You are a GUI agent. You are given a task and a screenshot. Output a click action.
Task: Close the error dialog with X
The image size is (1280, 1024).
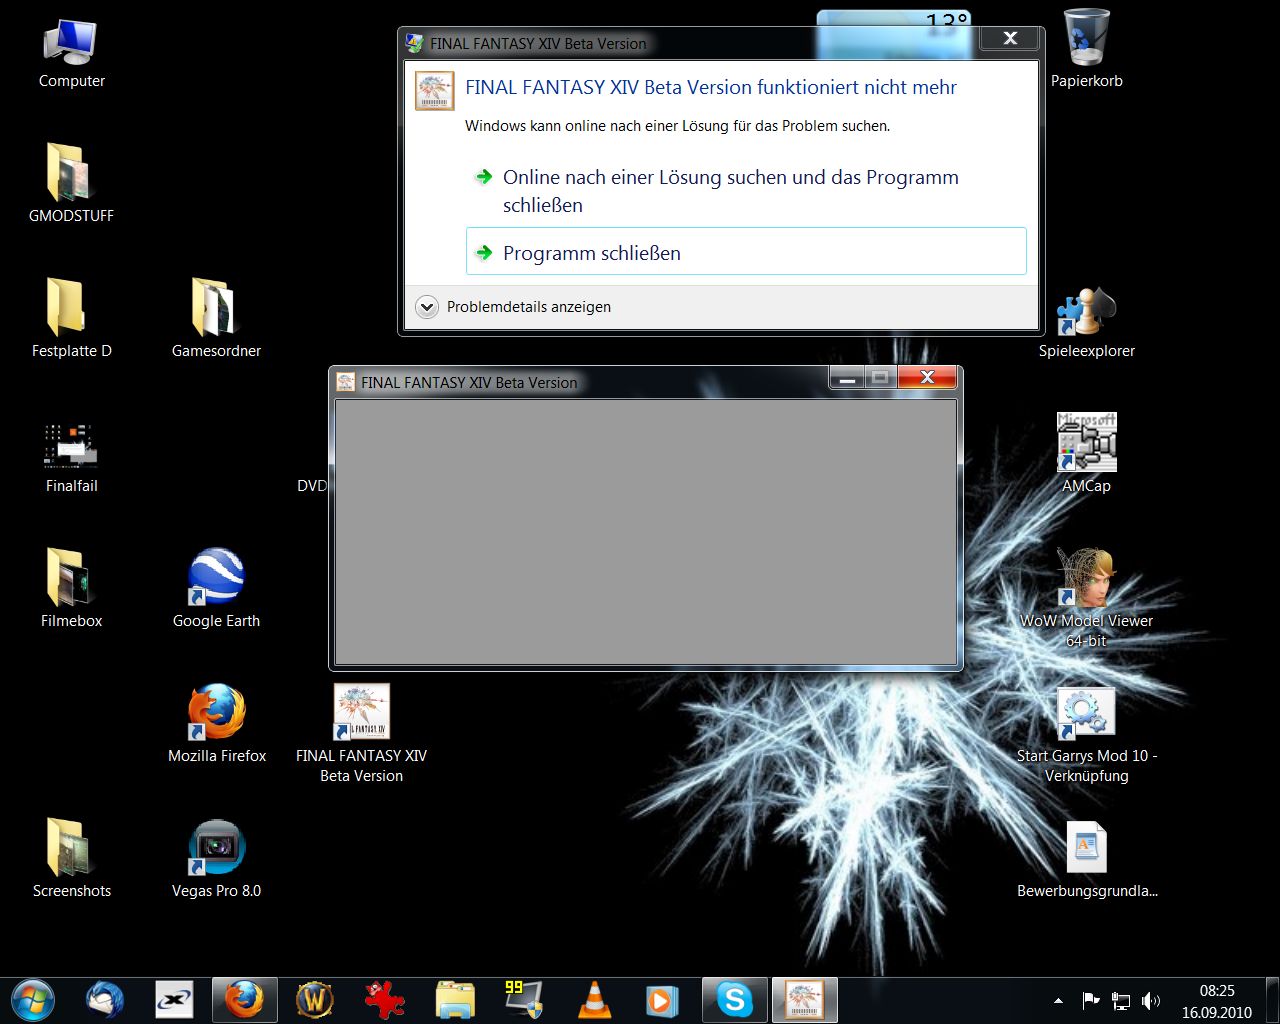click(x=1010, y=38)
